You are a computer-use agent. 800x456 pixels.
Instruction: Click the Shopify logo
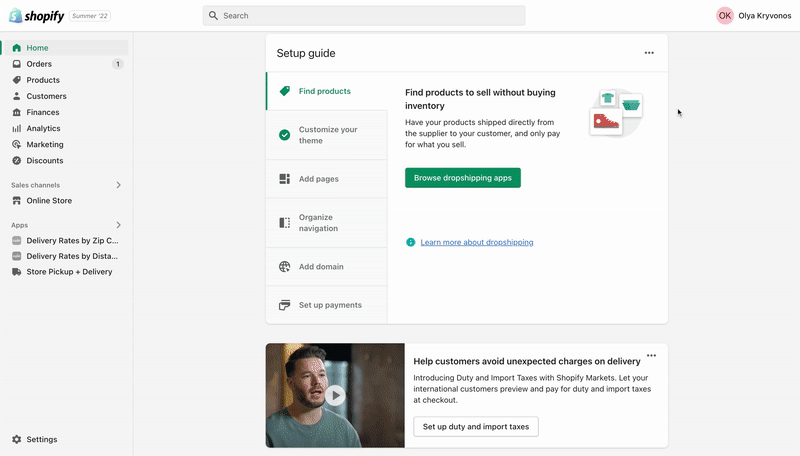pyautogui.click(x=37, y=16)
